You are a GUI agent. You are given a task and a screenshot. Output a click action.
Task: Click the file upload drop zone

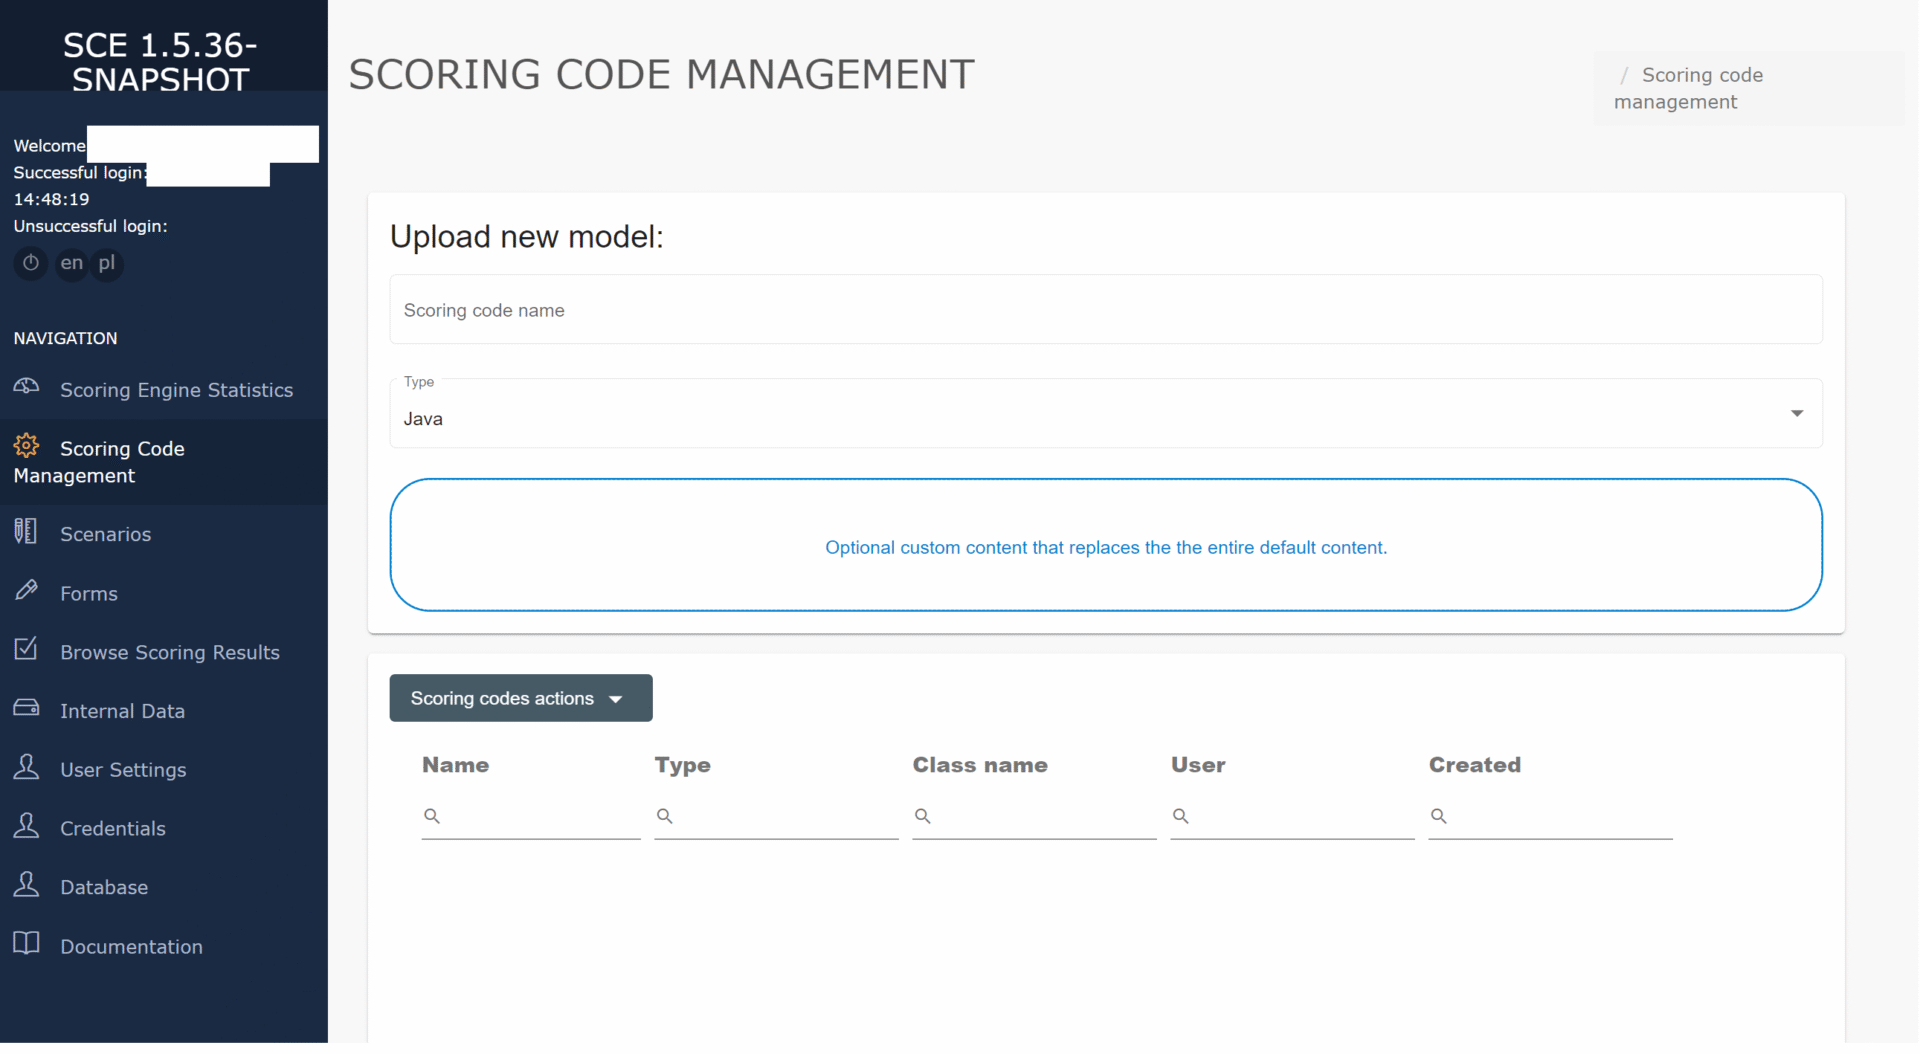click(x=1105, y=546)
